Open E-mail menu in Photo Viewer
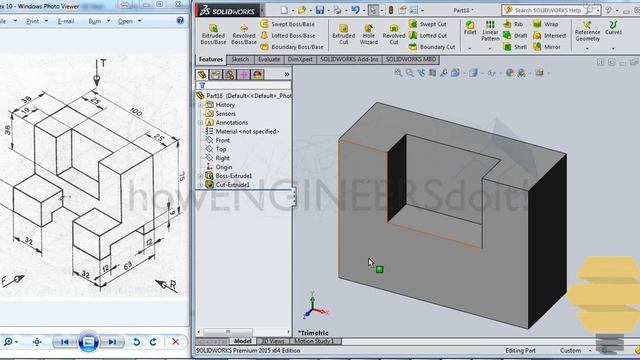 66,21
